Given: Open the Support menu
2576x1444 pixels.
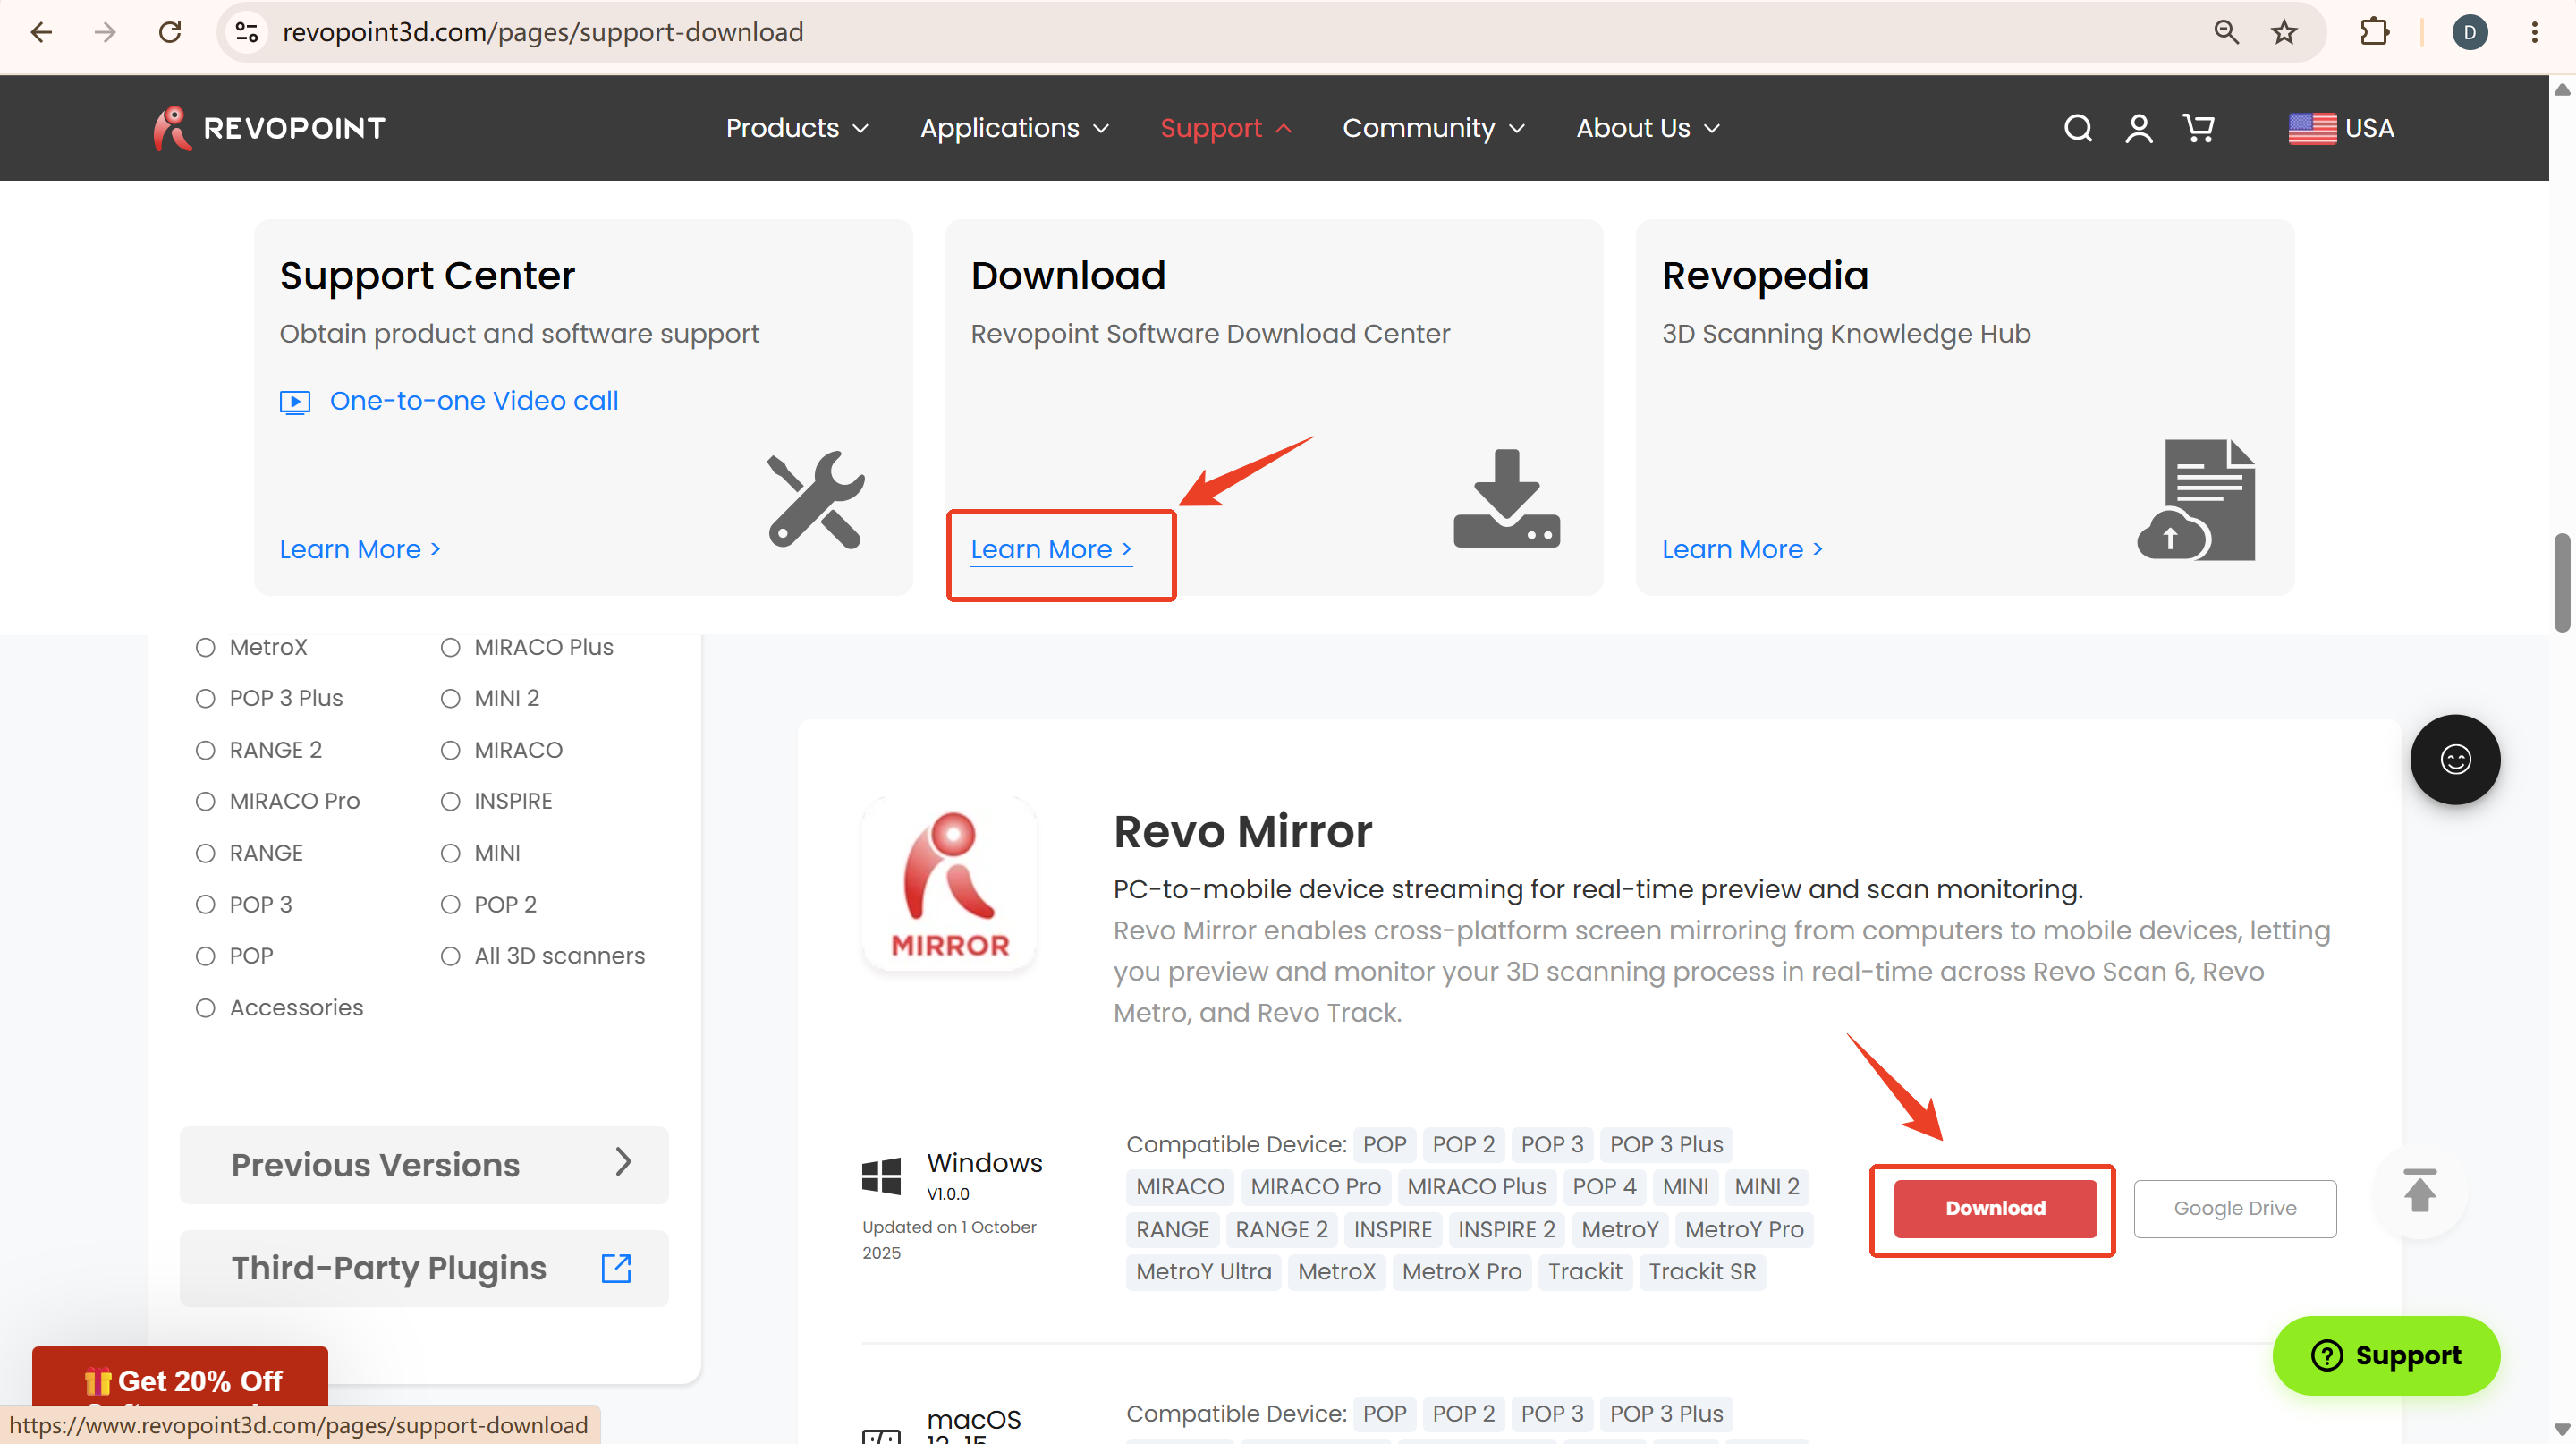Looking at the screenshot, I should [1226, 128].
